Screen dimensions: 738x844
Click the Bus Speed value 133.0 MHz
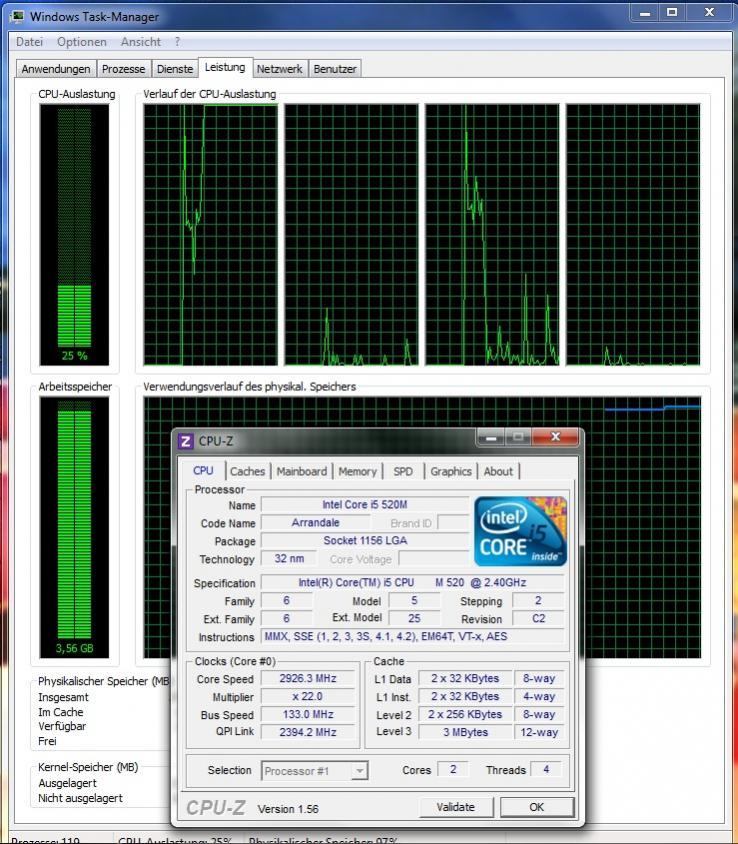click(x=308, y=714)
